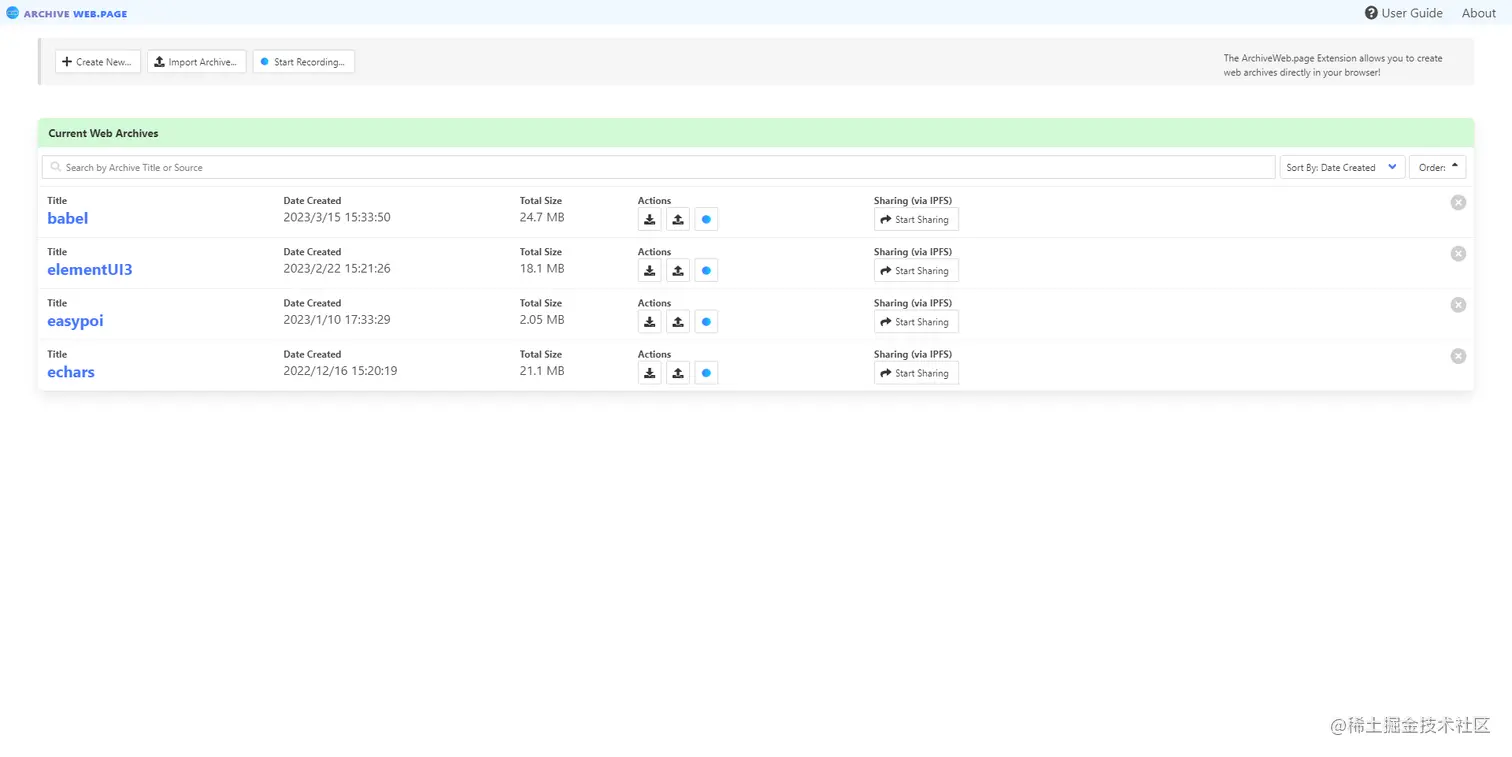
Task: Open the babel archive
Action: pyautogui.click(x=68, y=218)
